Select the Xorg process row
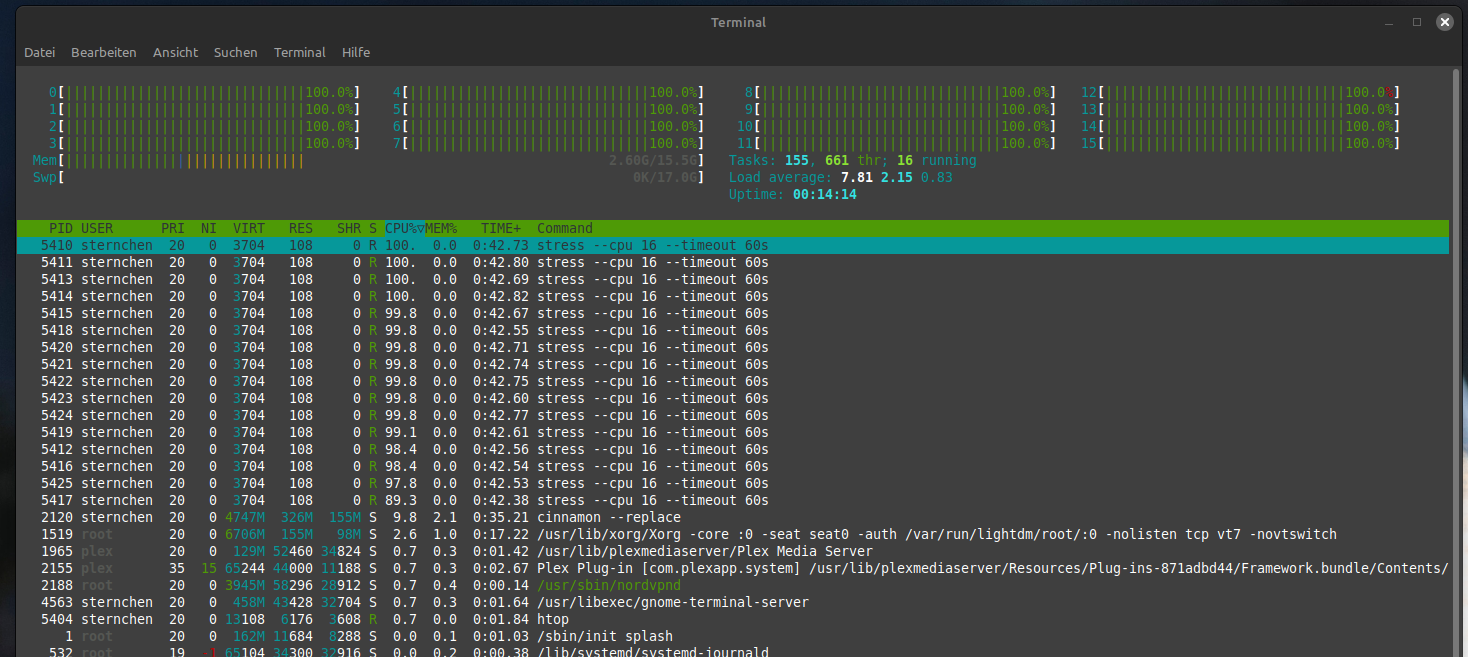The image size is (1468, 657). pyautogui.click(x=733, y=534)
